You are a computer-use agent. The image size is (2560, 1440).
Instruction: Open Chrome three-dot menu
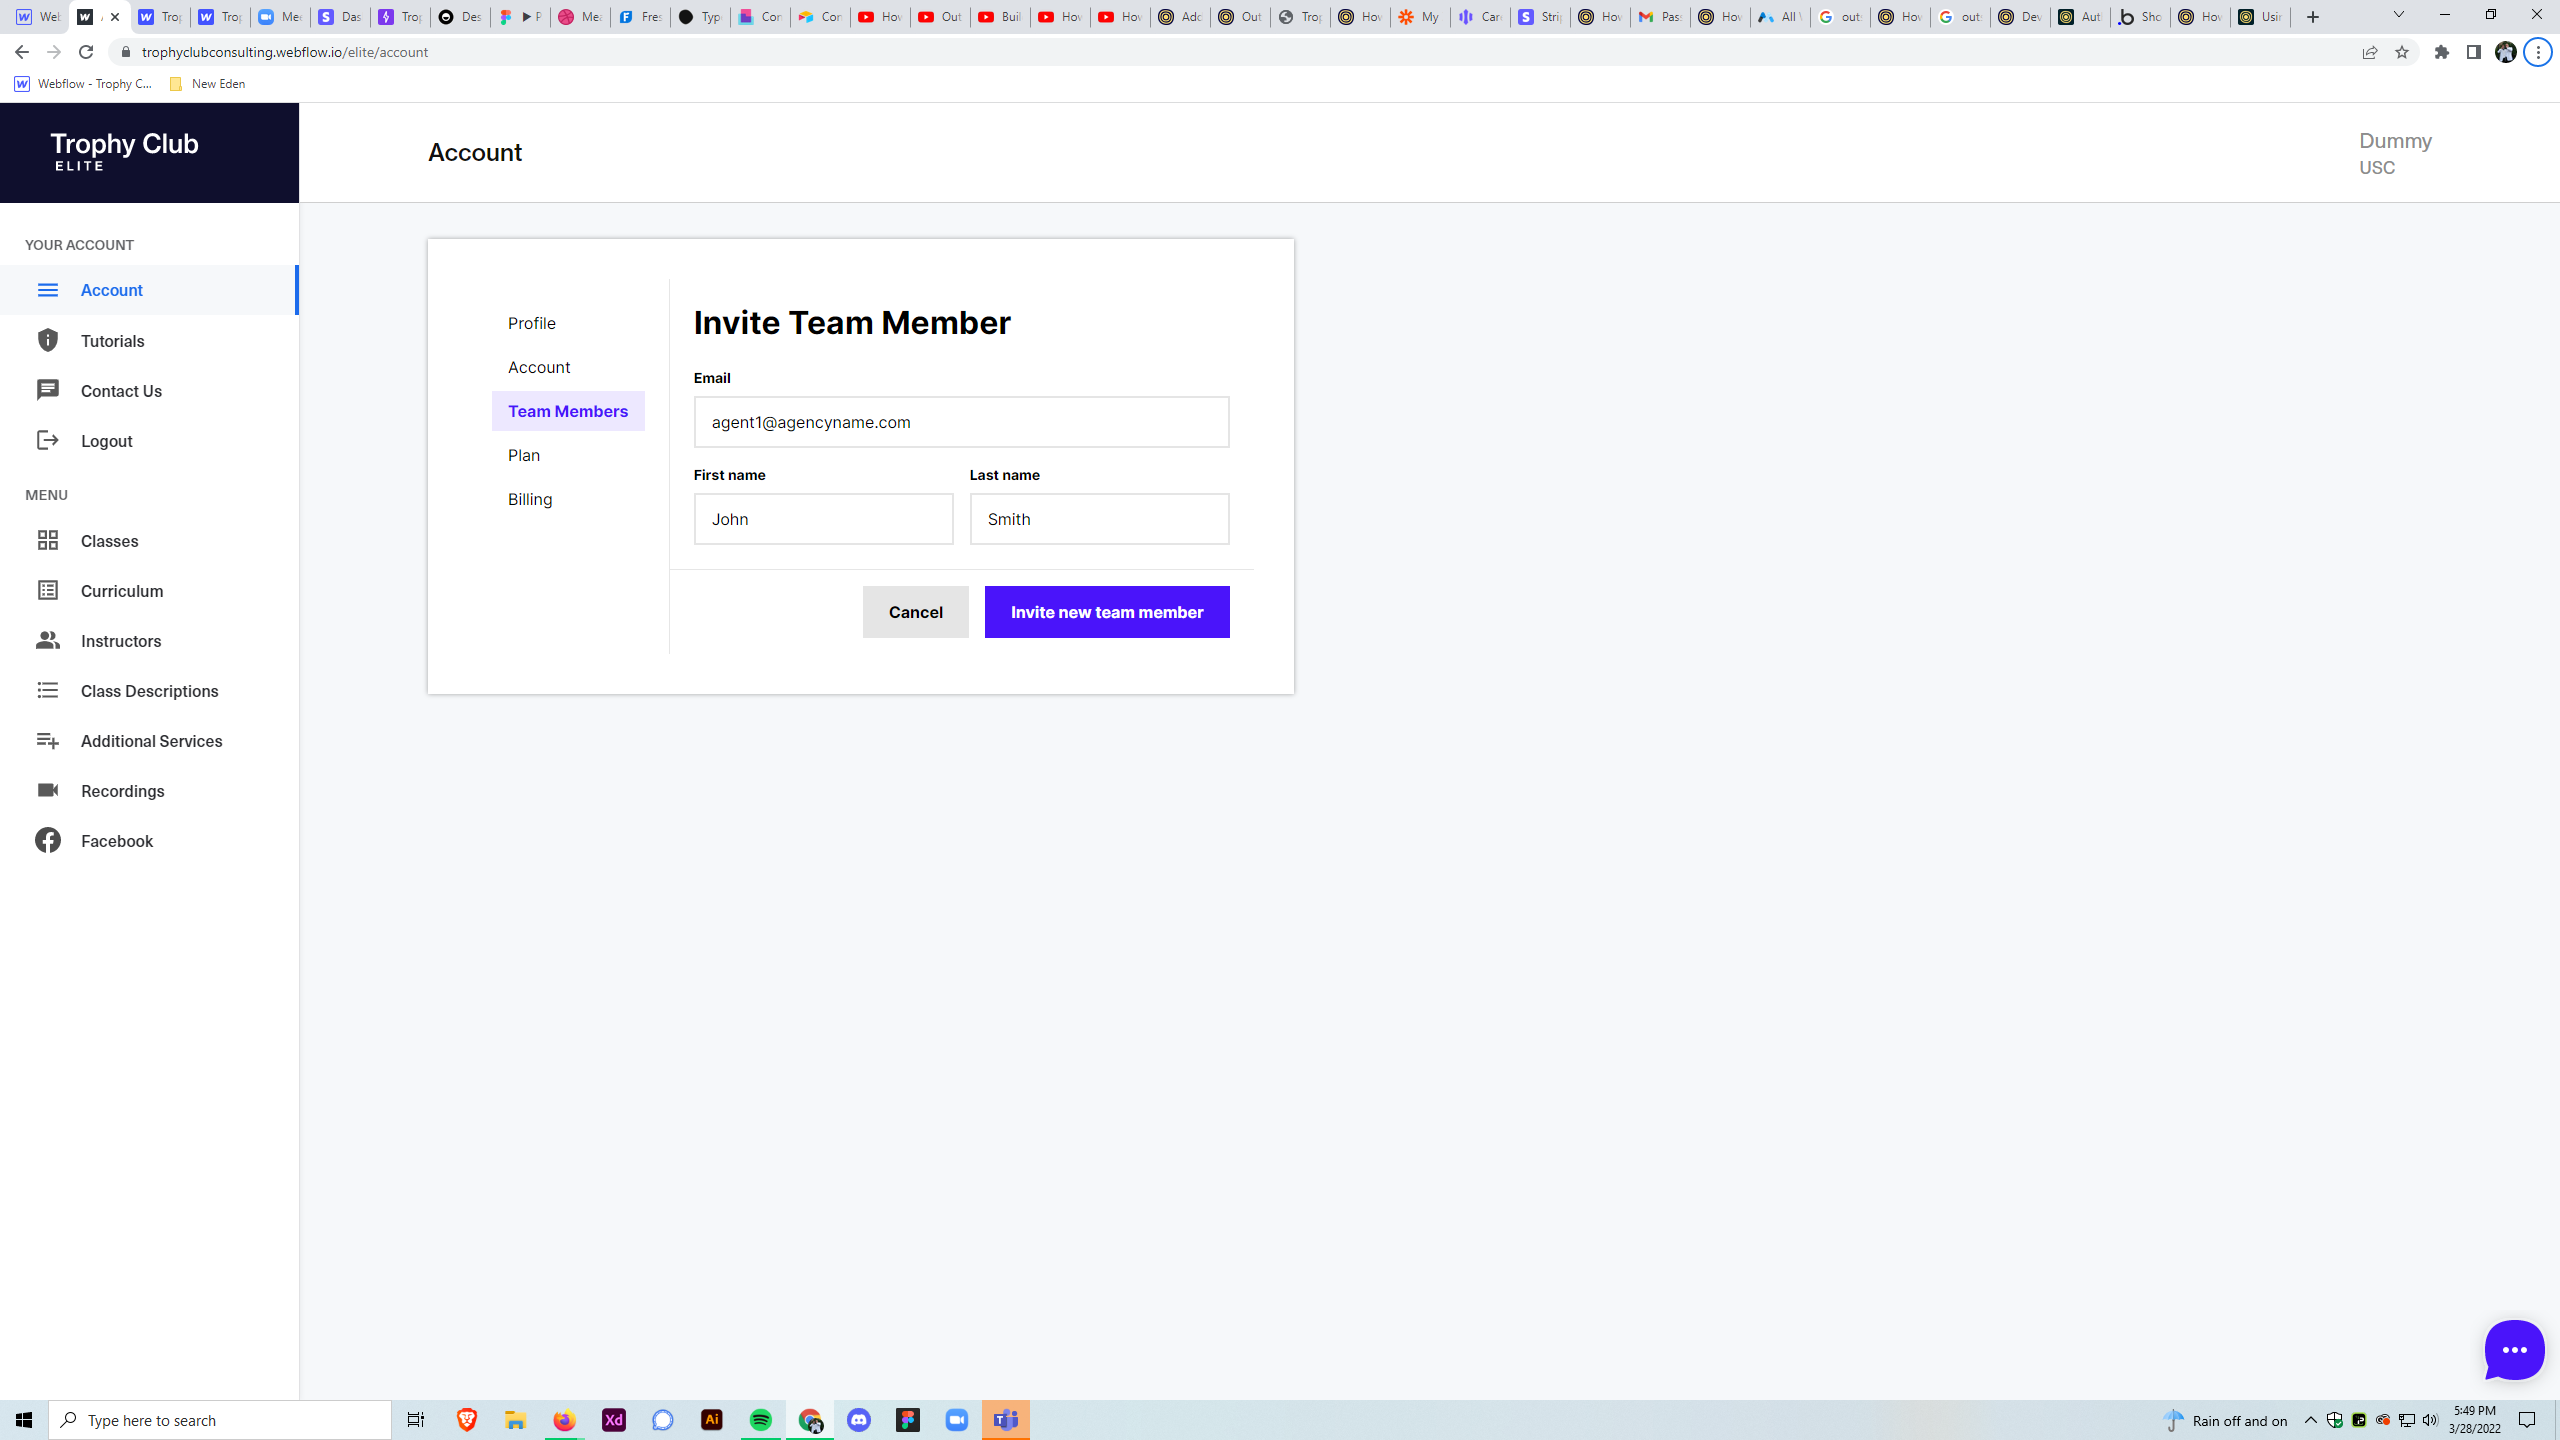pyautogui.click(x=2538, y=52)
